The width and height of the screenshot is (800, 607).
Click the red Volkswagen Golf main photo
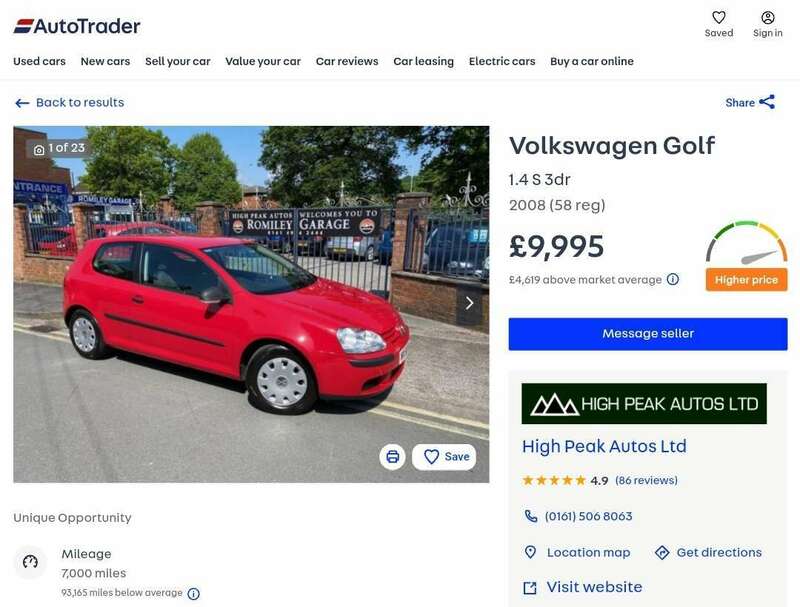pyautogui.click(x=251, y=304)
